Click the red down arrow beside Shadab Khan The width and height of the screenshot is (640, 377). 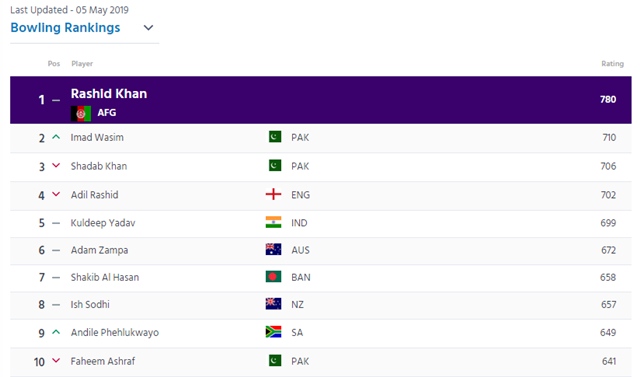[56, 166]
